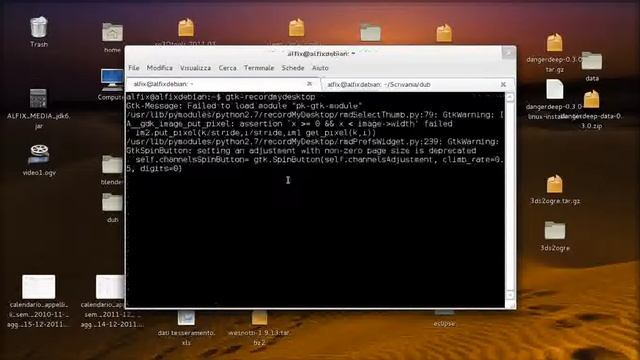The height and width of the screenshot is (360, 640).
Task: Click the terminal scrollbar down arrow
Action: 509,294
